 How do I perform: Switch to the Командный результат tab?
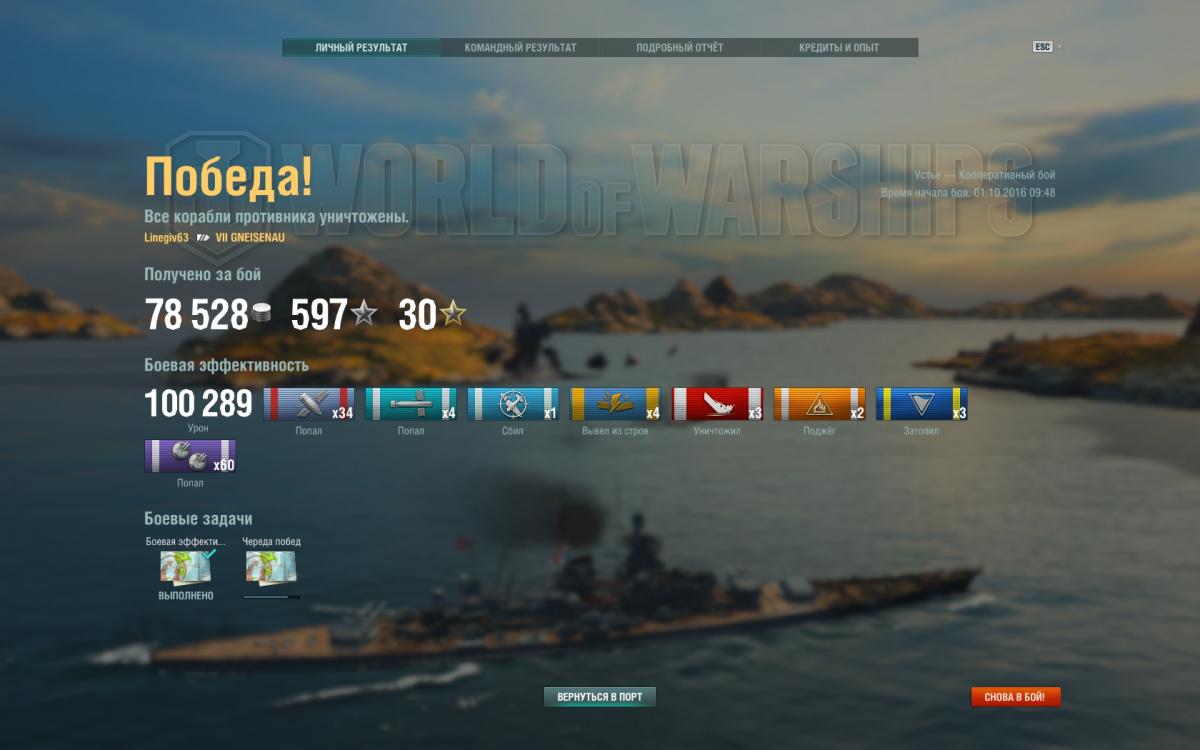pos(520,47)
